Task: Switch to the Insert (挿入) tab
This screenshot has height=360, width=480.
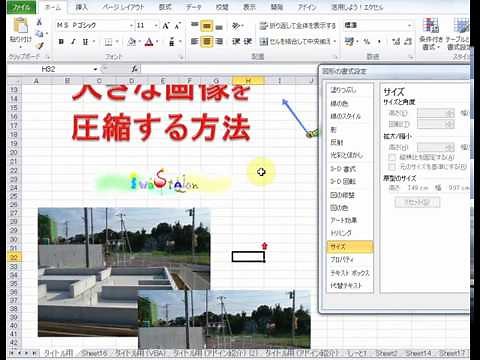Action: pyautogui.click(x=82, y=7)
